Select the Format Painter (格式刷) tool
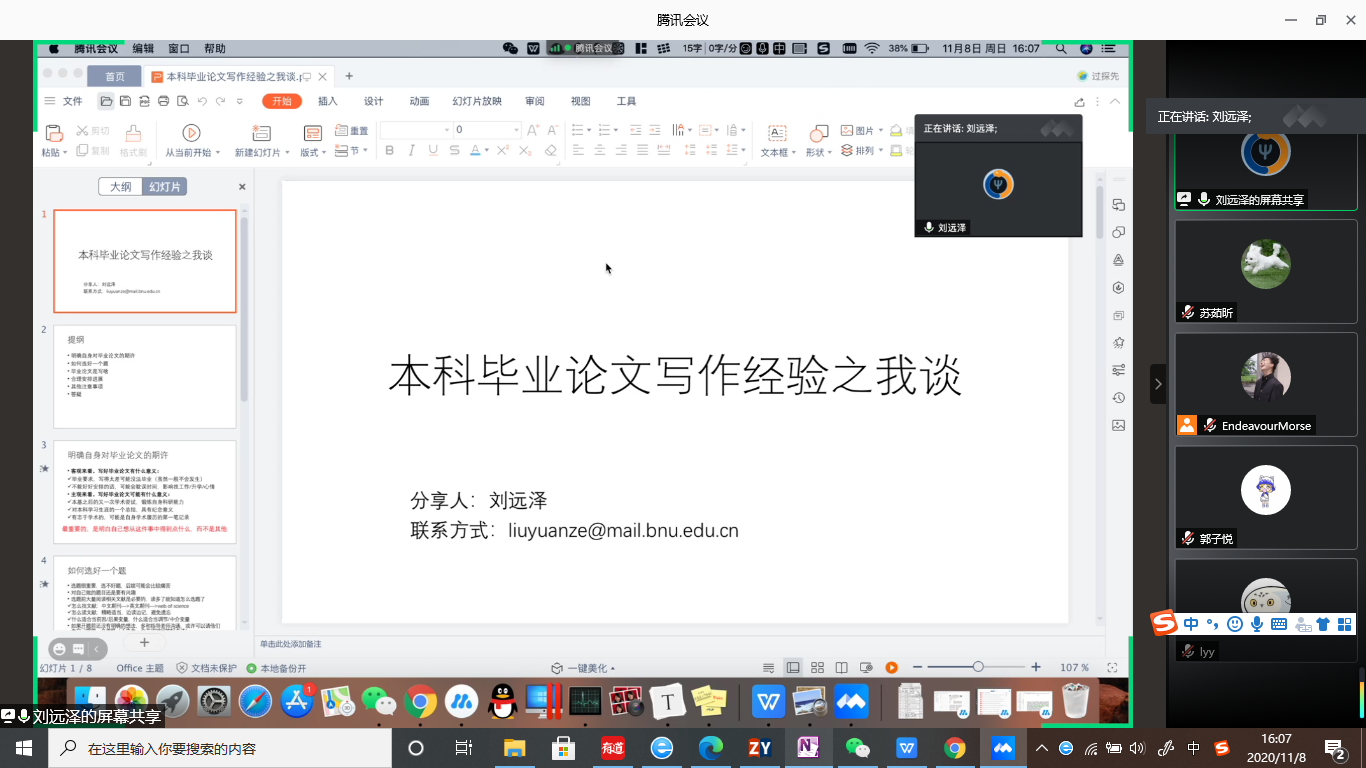The width and height of the screenshot is (1366, 768). click(x=131, y=137)
